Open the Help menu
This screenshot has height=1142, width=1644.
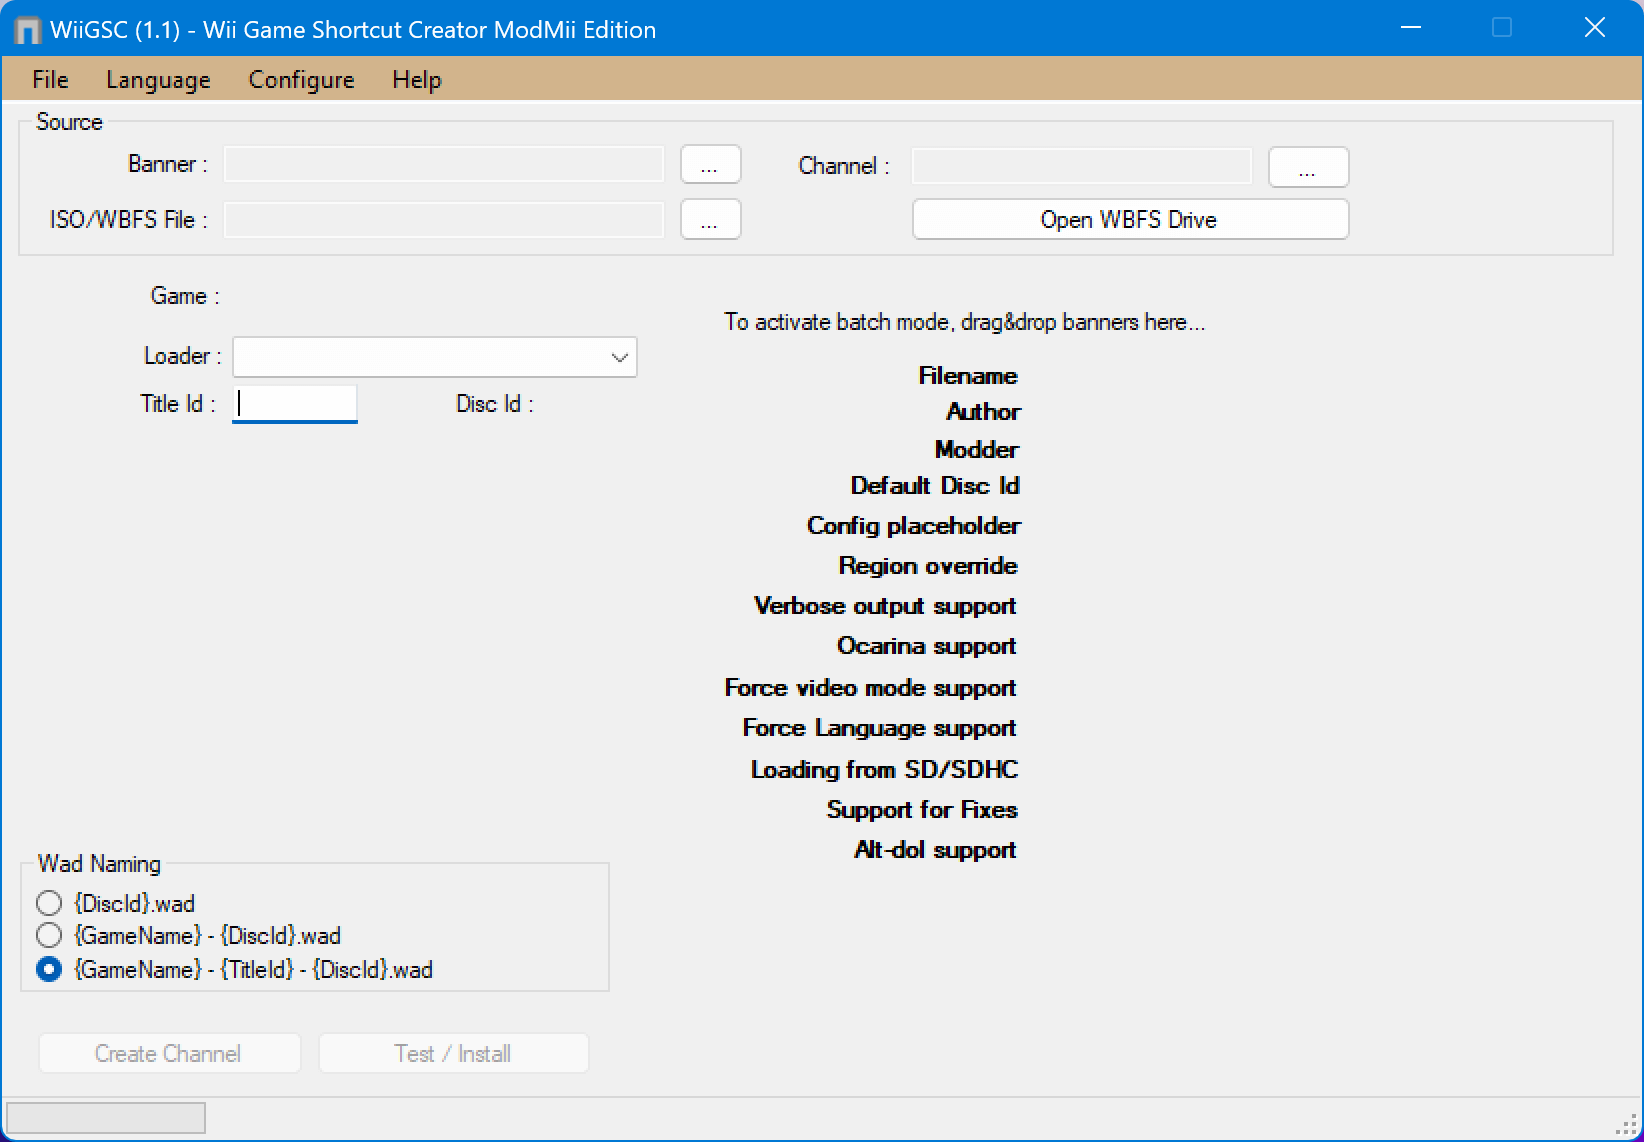[416, 80]
